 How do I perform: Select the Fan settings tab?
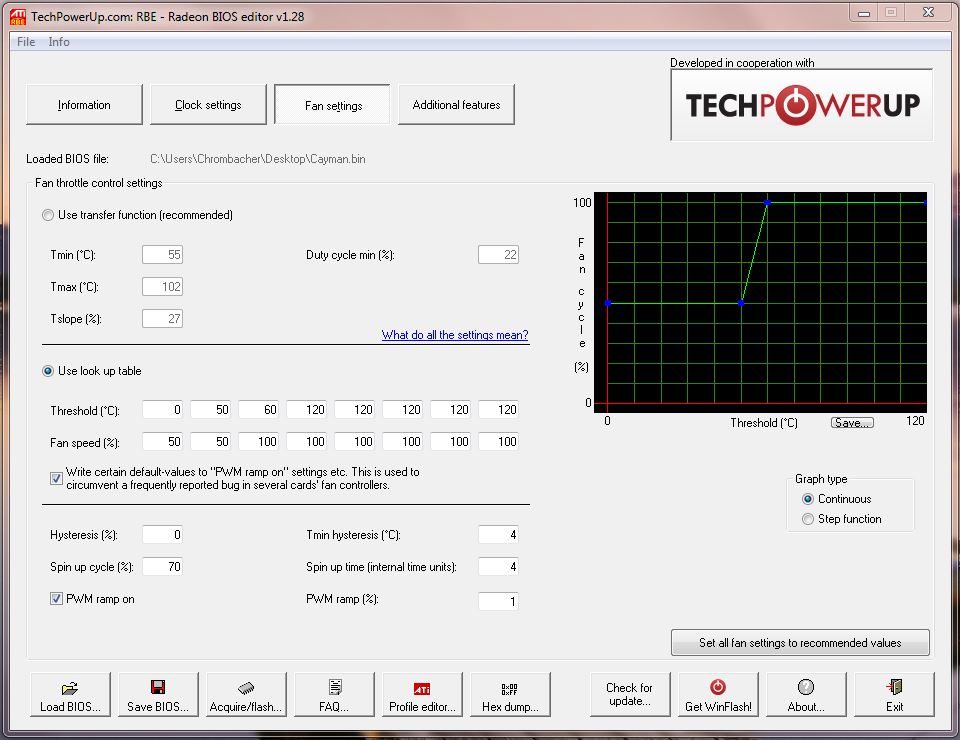tap(332, 105)
